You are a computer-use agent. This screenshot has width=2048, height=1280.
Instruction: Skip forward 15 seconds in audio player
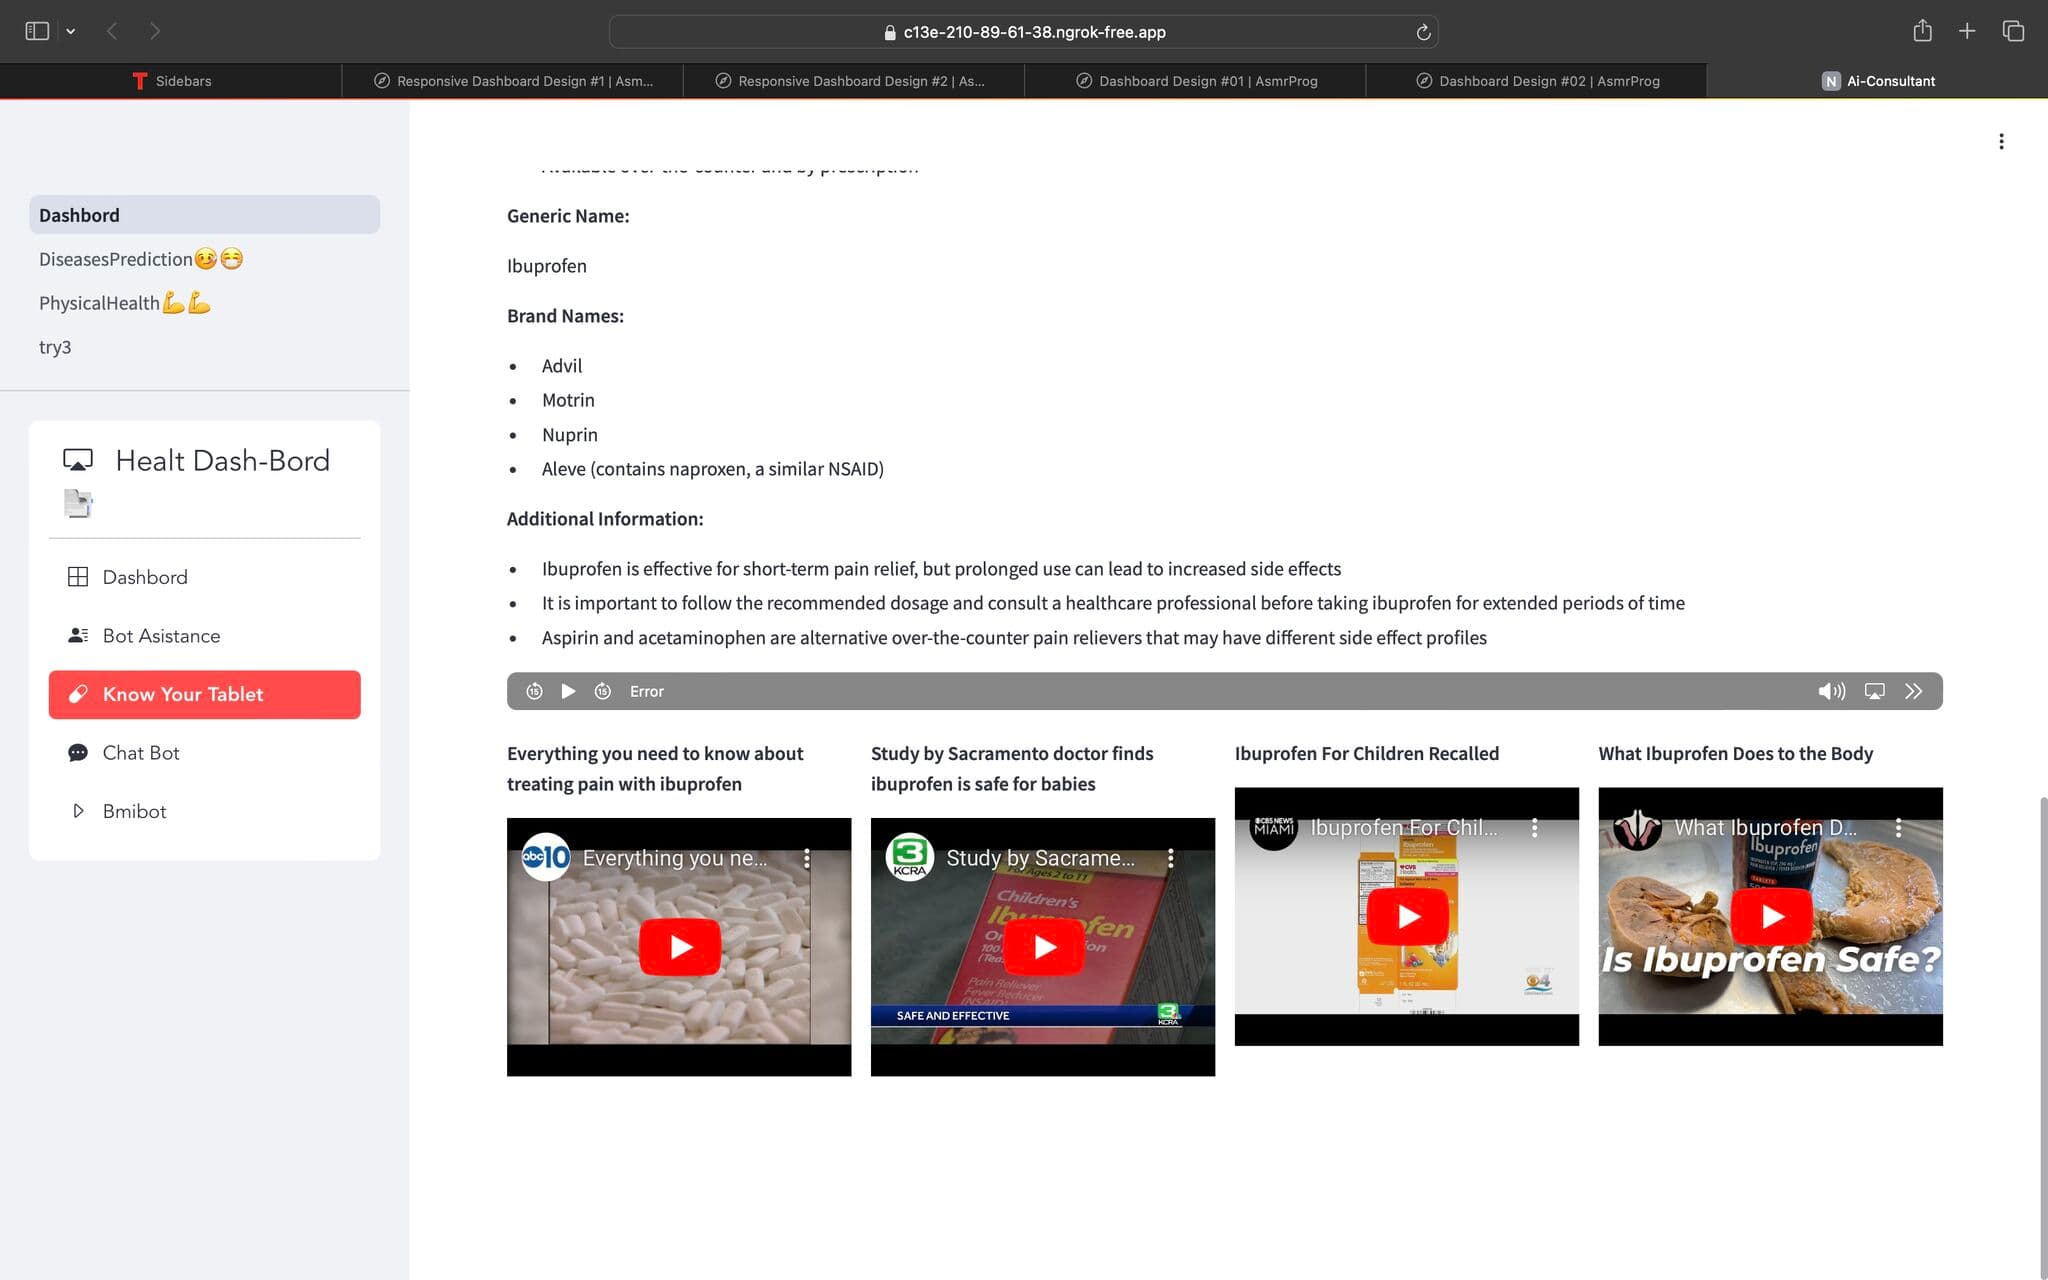click(603, 691)
